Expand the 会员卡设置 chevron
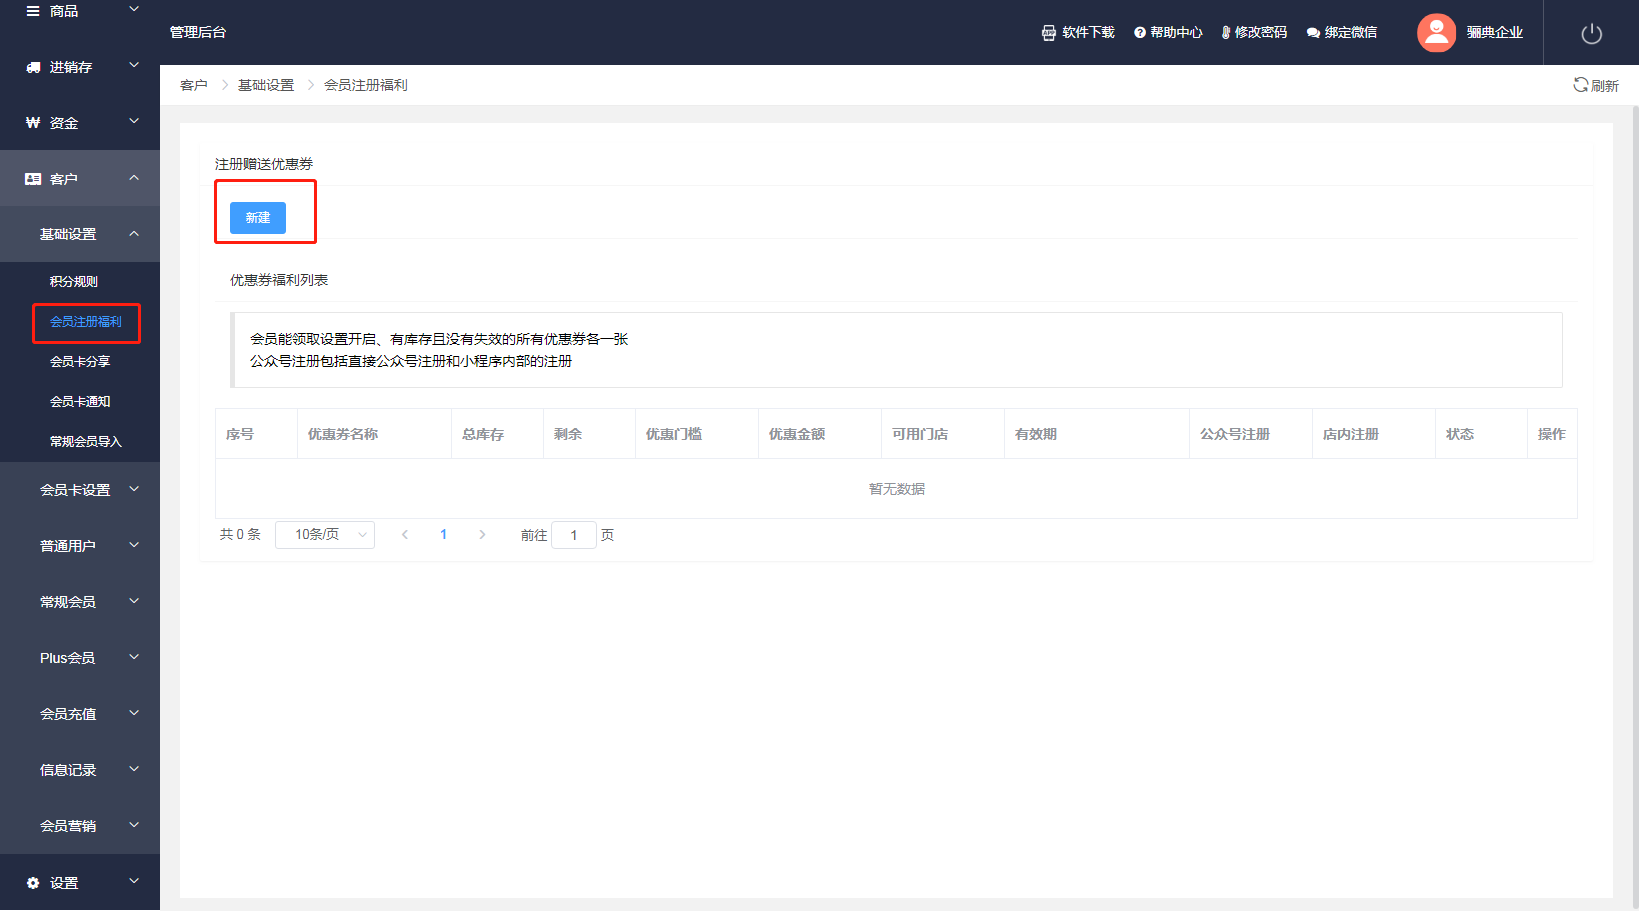This screenshot has width=1639, height=911. click(134, 489)
